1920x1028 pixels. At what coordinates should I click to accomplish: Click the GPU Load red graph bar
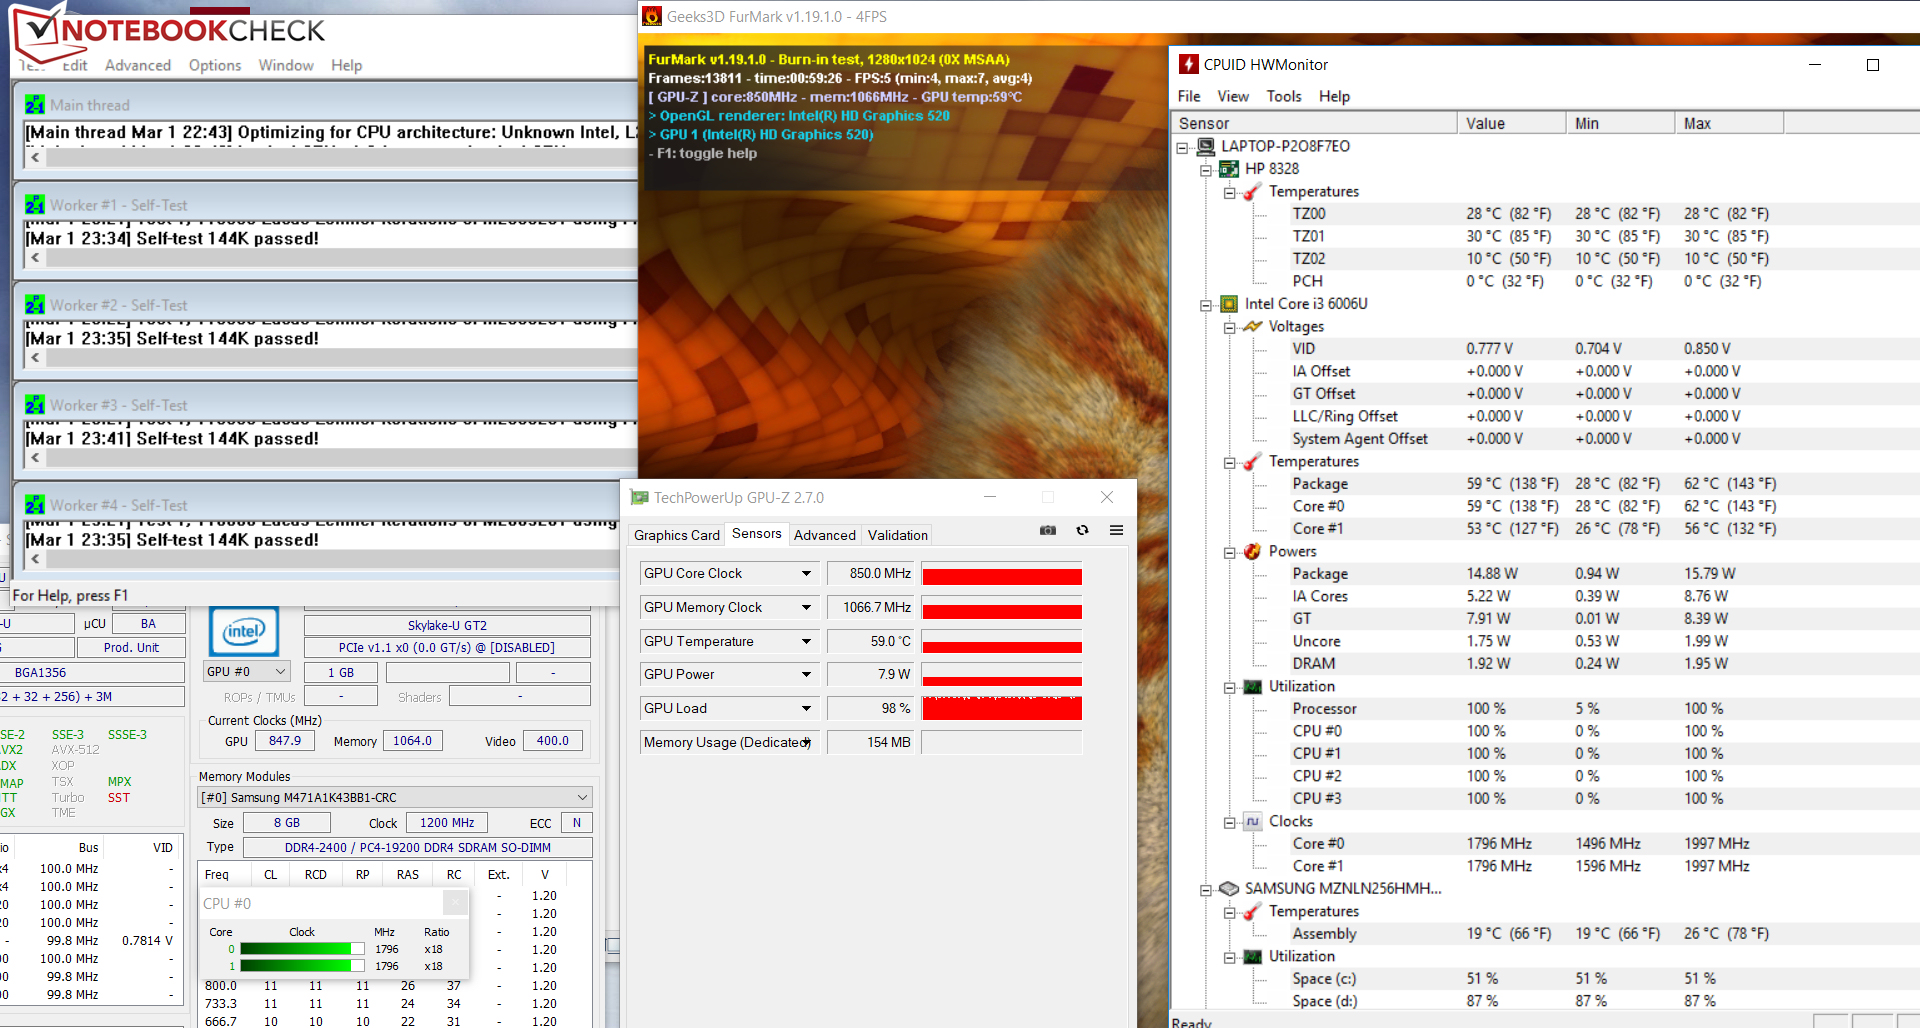click(x=1002, y=708)
